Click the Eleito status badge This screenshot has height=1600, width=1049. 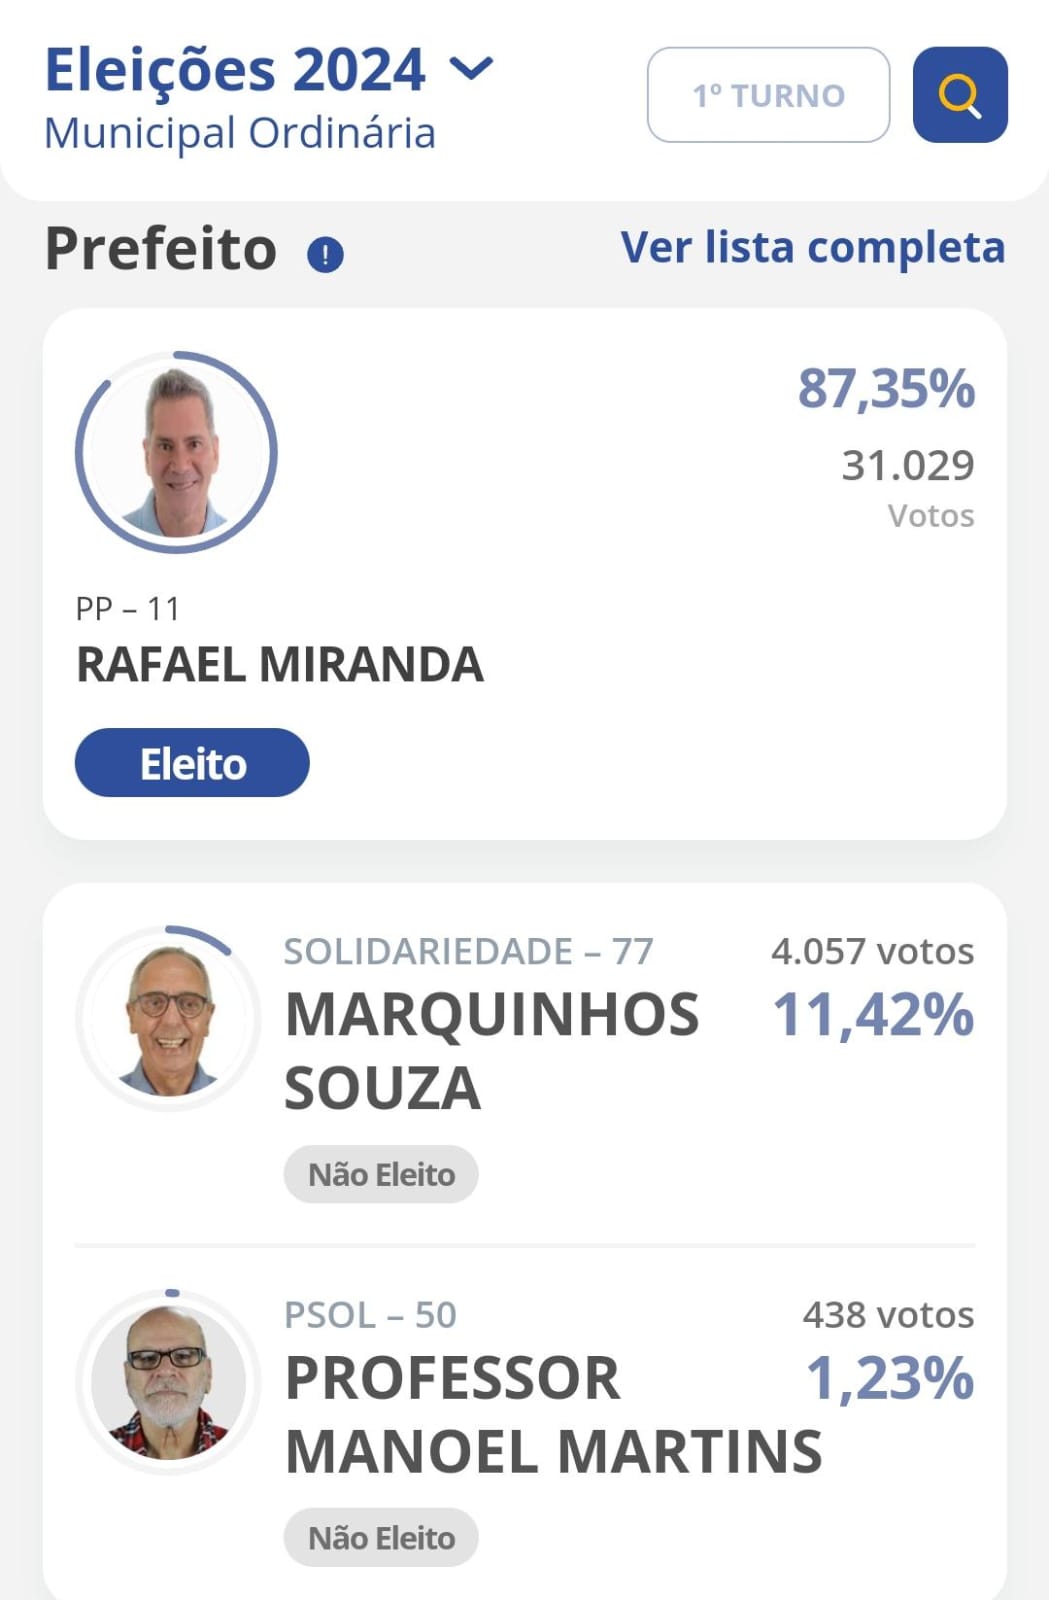[x=192, y=763]
